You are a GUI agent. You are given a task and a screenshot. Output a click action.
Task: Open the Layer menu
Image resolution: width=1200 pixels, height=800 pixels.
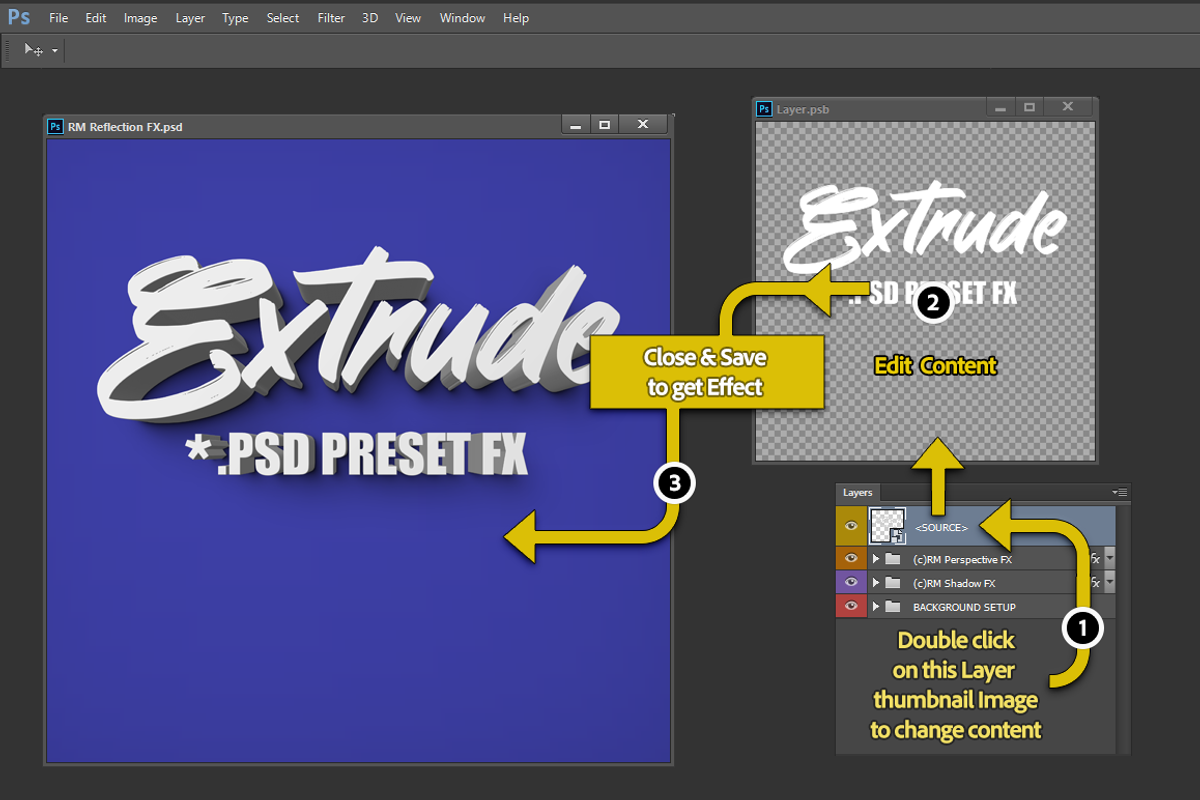pos(190,18)
